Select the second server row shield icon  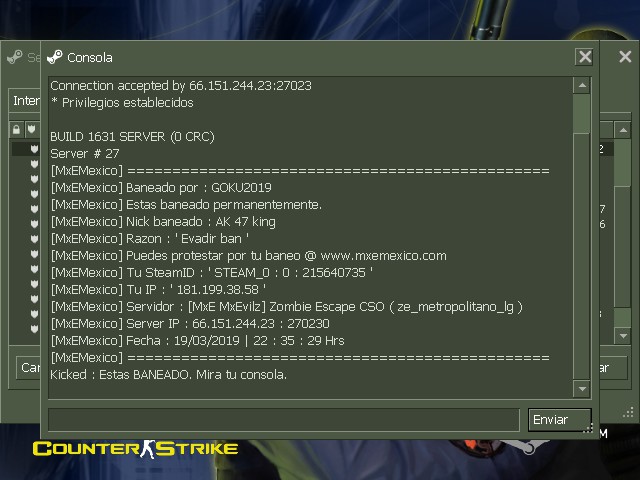point(35,164)
